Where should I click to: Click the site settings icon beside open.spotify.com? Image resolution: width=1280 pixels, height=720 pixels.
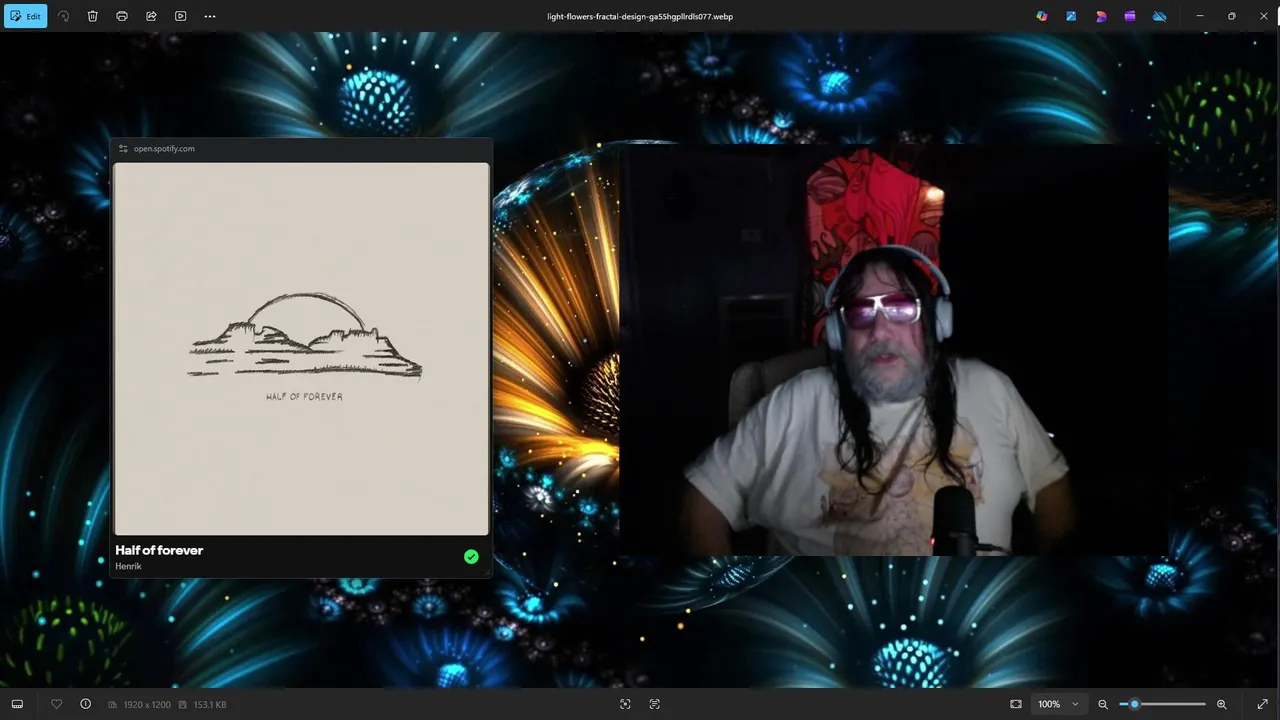click(x=123, y=148)
